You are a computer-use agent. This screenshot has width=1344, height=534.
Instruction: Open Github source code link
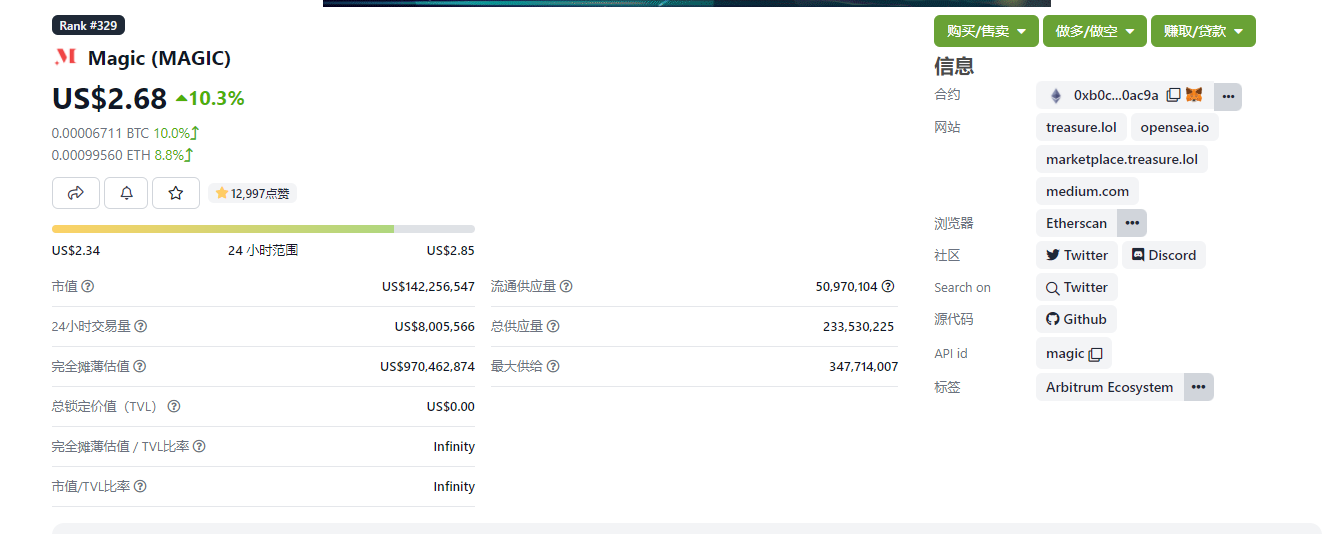(x=1076, y=319)
